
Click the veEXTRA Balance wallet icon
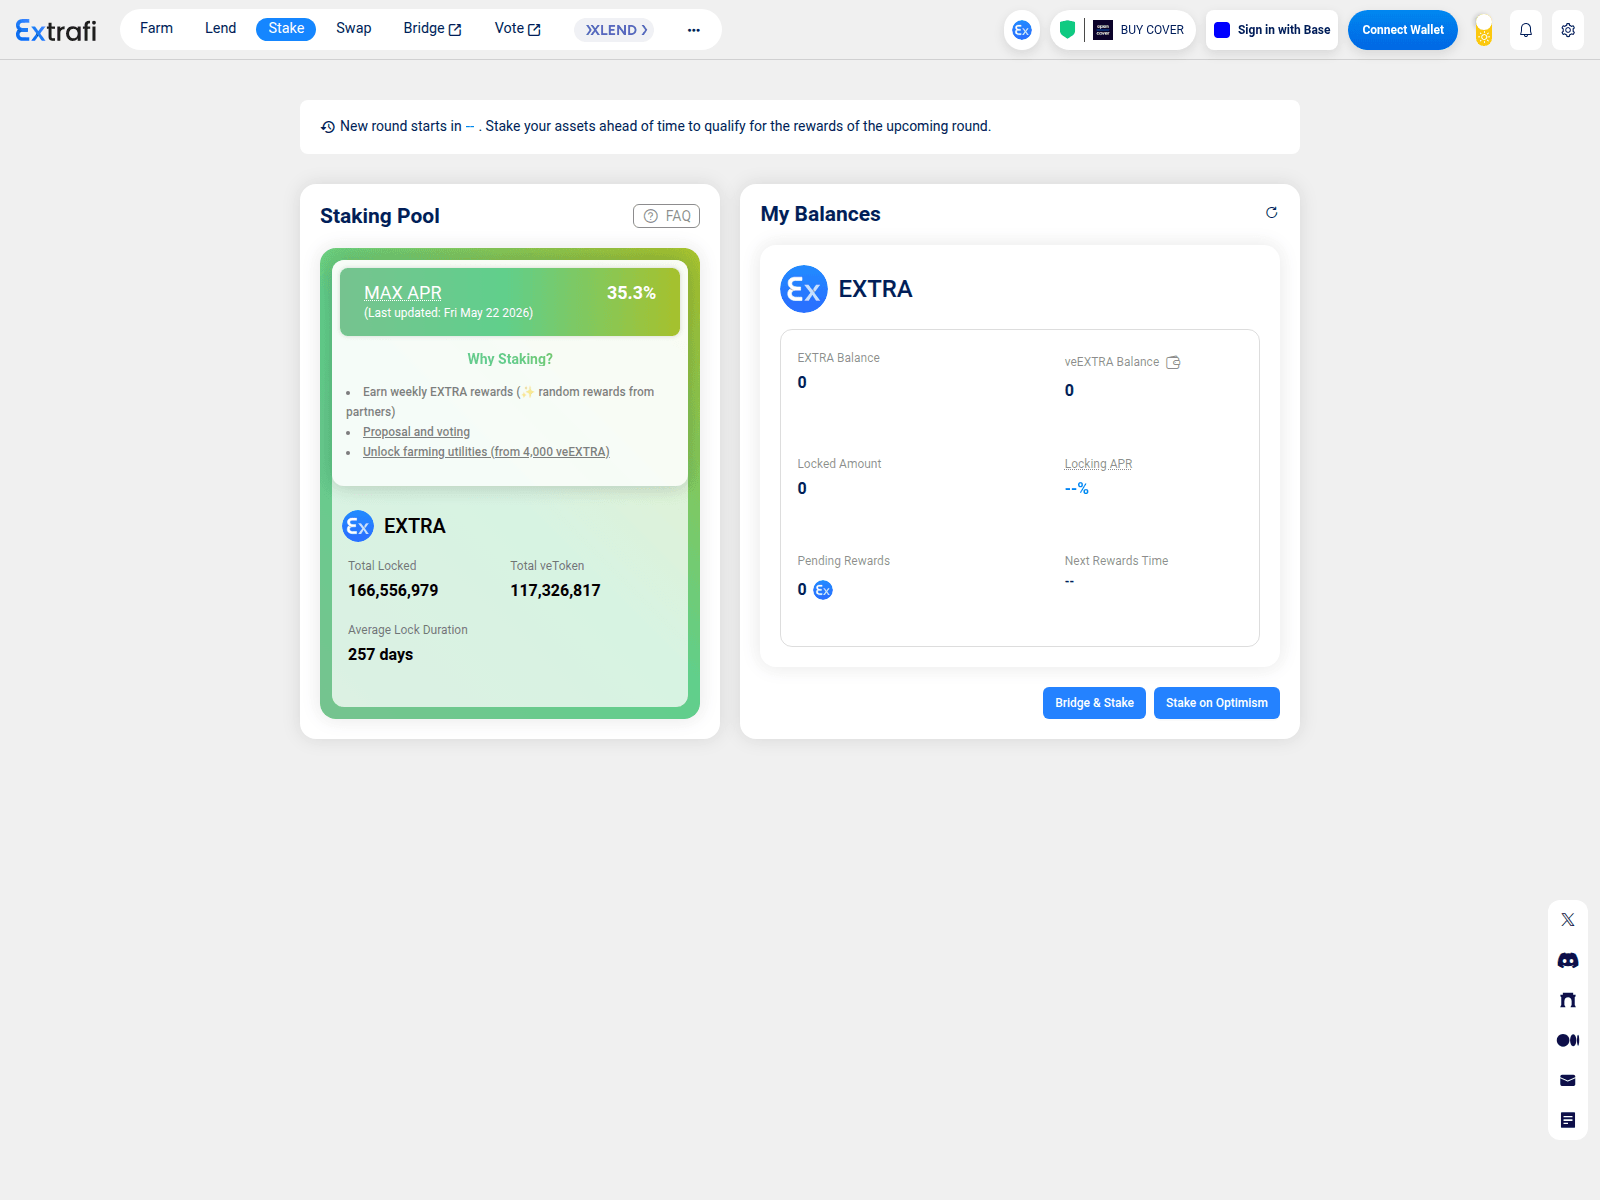1174,362
